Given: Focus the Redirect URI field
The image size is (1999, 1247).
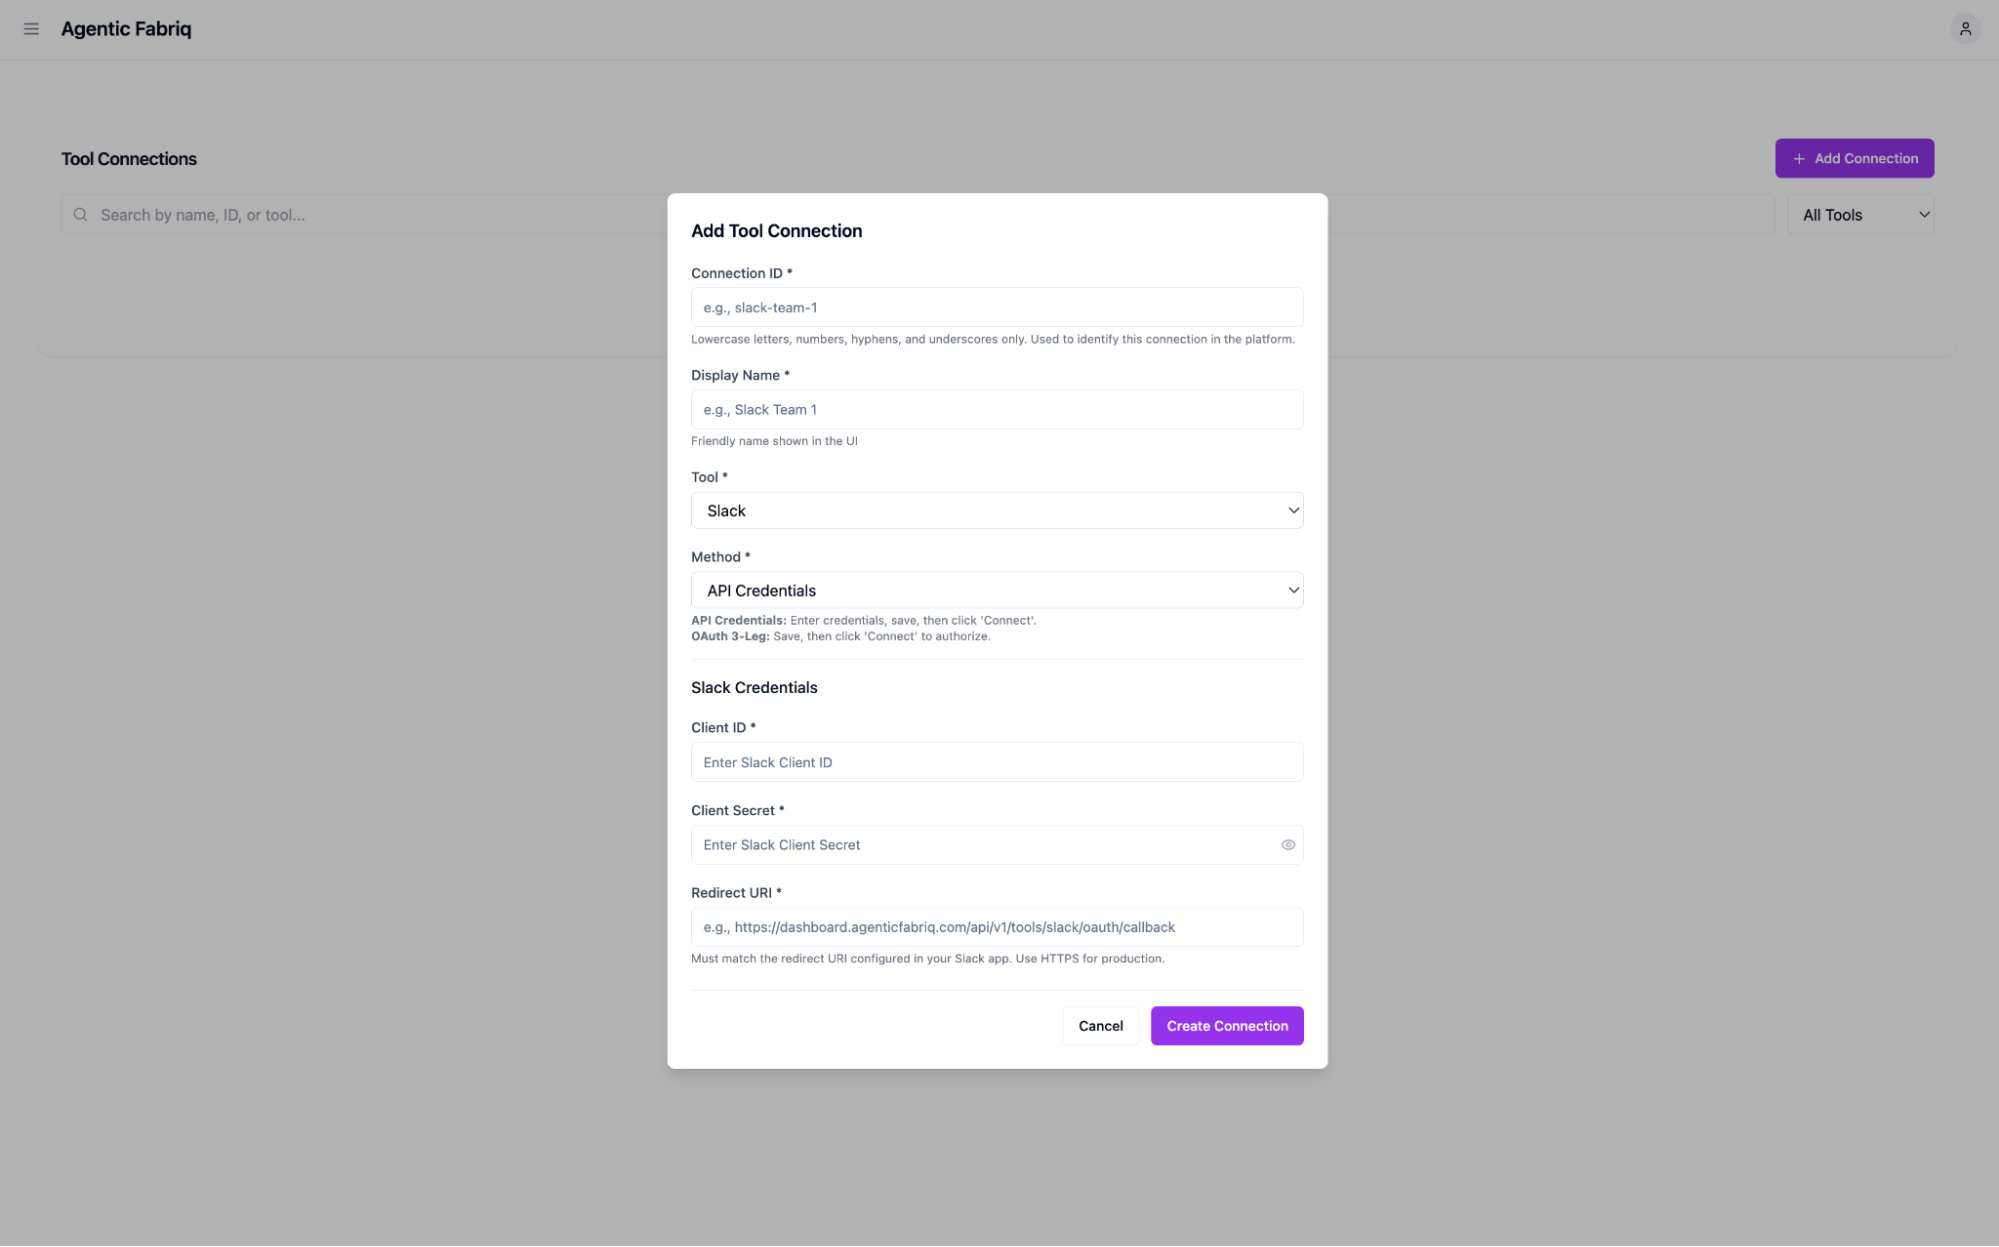Looking at the screenshot, I should click(996, 928).
